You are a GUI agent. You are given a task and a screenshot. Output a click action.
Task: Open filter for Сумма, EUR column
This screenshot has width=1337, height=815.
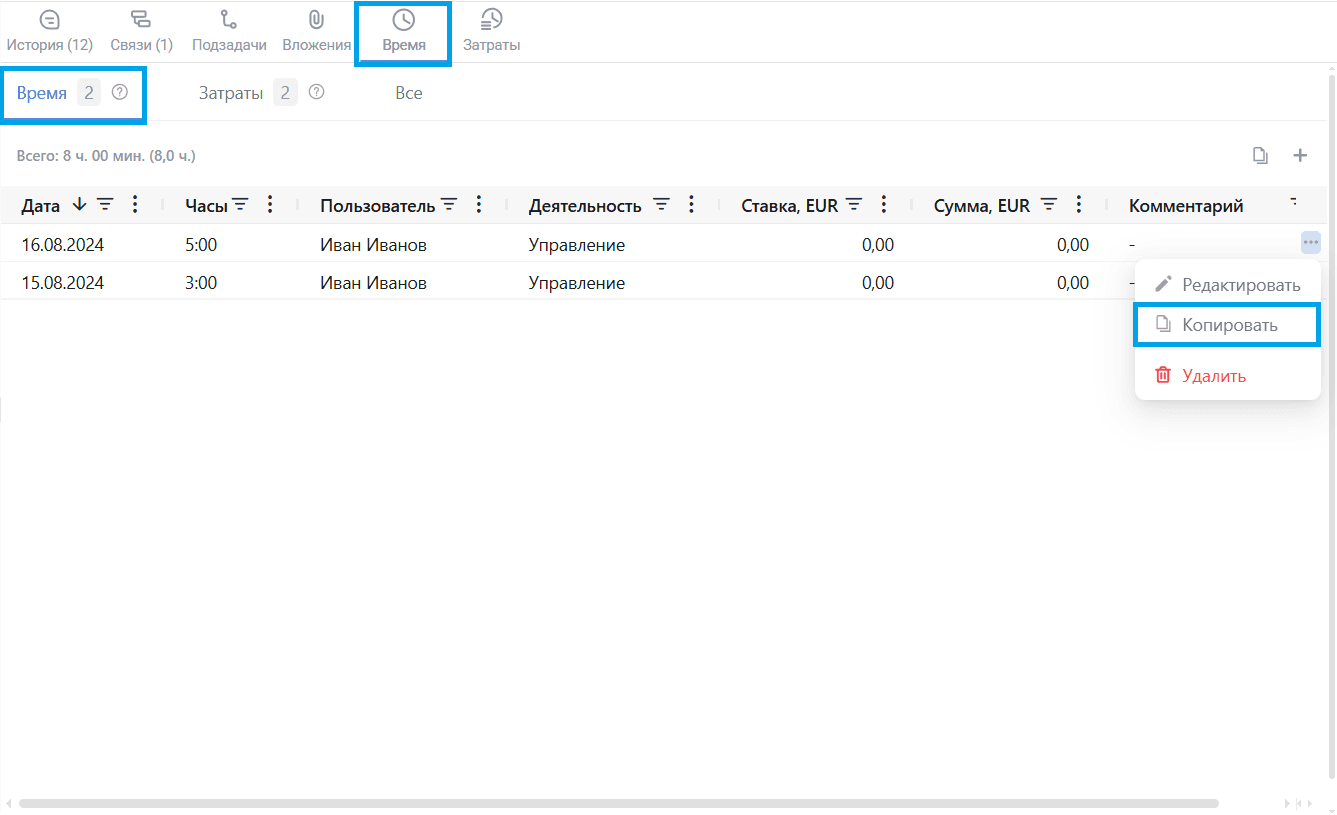(x=1048, y=205)
